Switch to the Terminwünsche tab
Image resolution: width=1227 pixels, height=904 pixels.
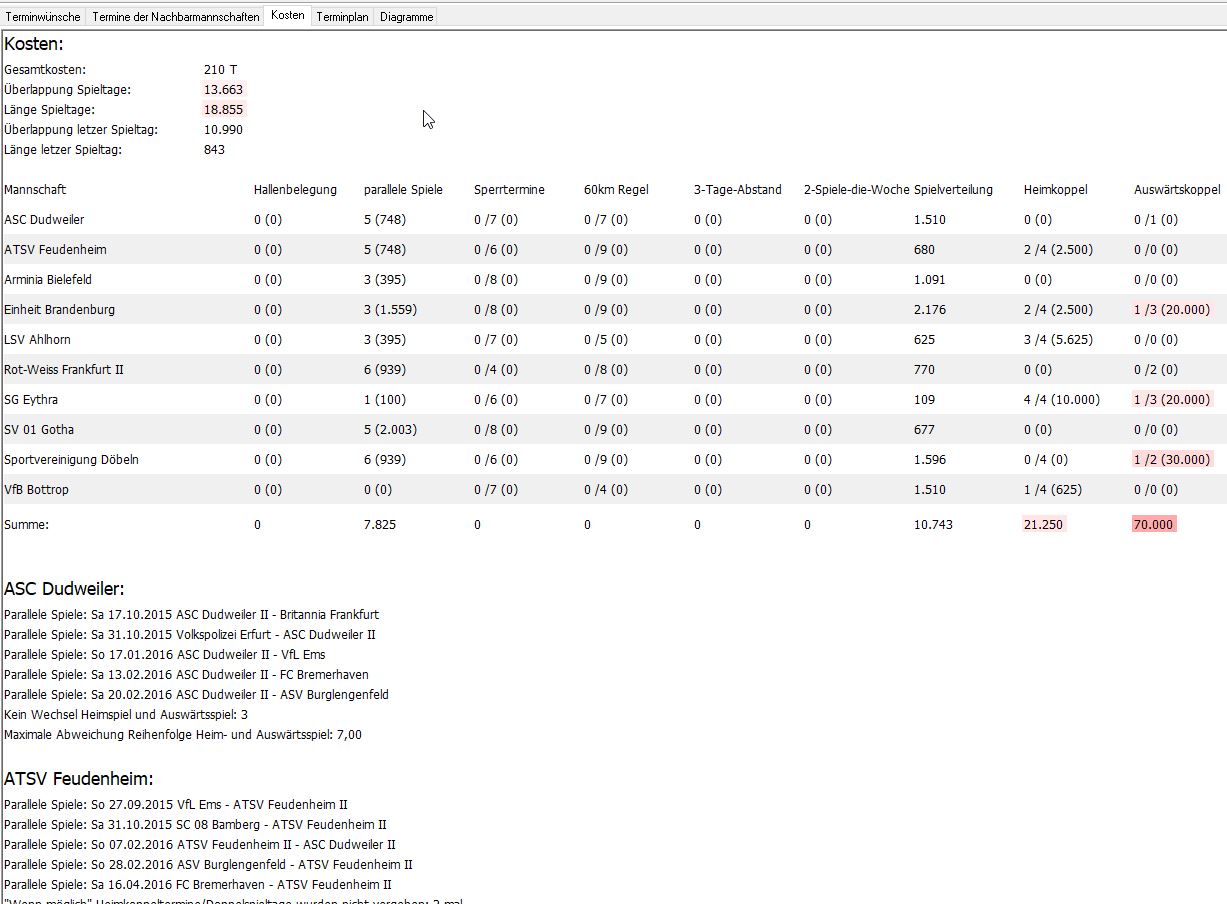(43, 17)
